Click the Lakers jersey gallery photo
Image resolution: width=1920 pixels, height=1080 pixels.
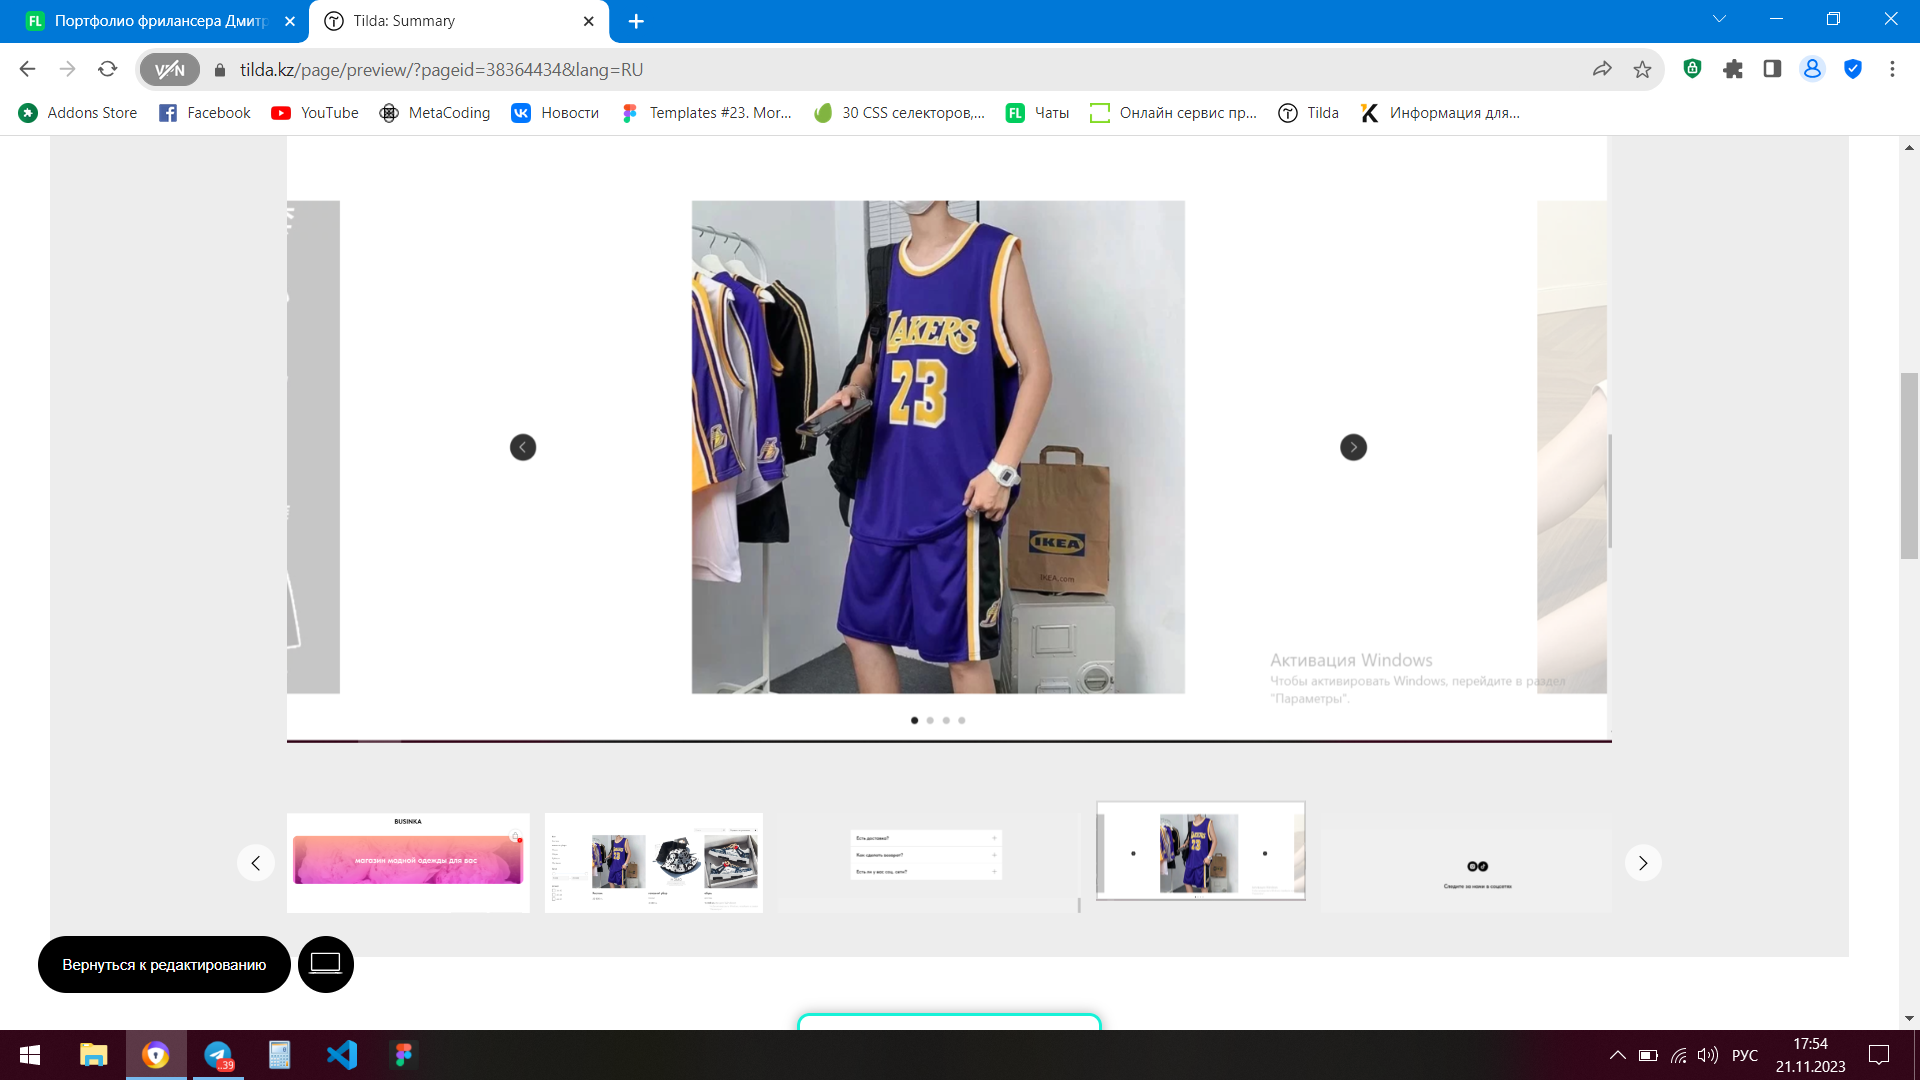938,447
